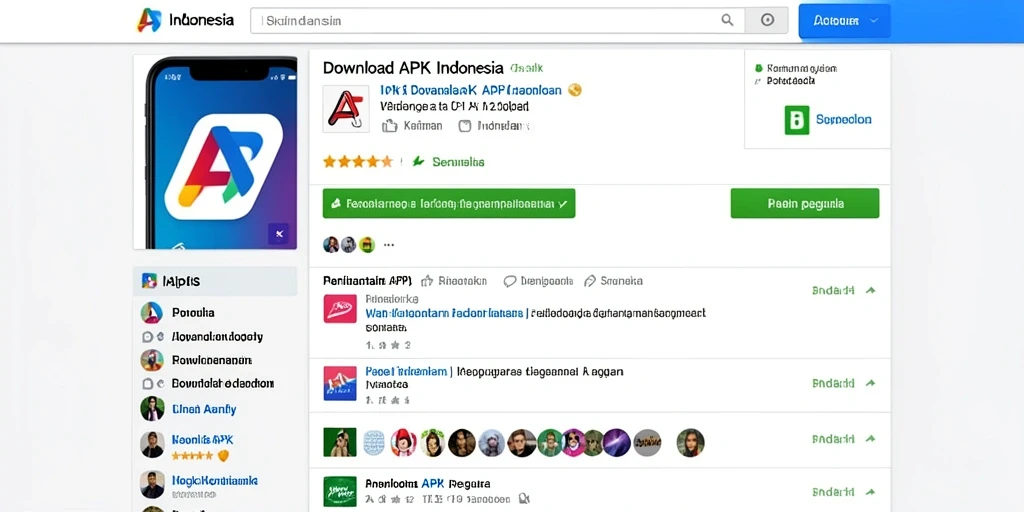The height and width of the screenshot is (512, 1024).
Task: Click the orange shield badge under Noonlia APK
Action: 223,456
